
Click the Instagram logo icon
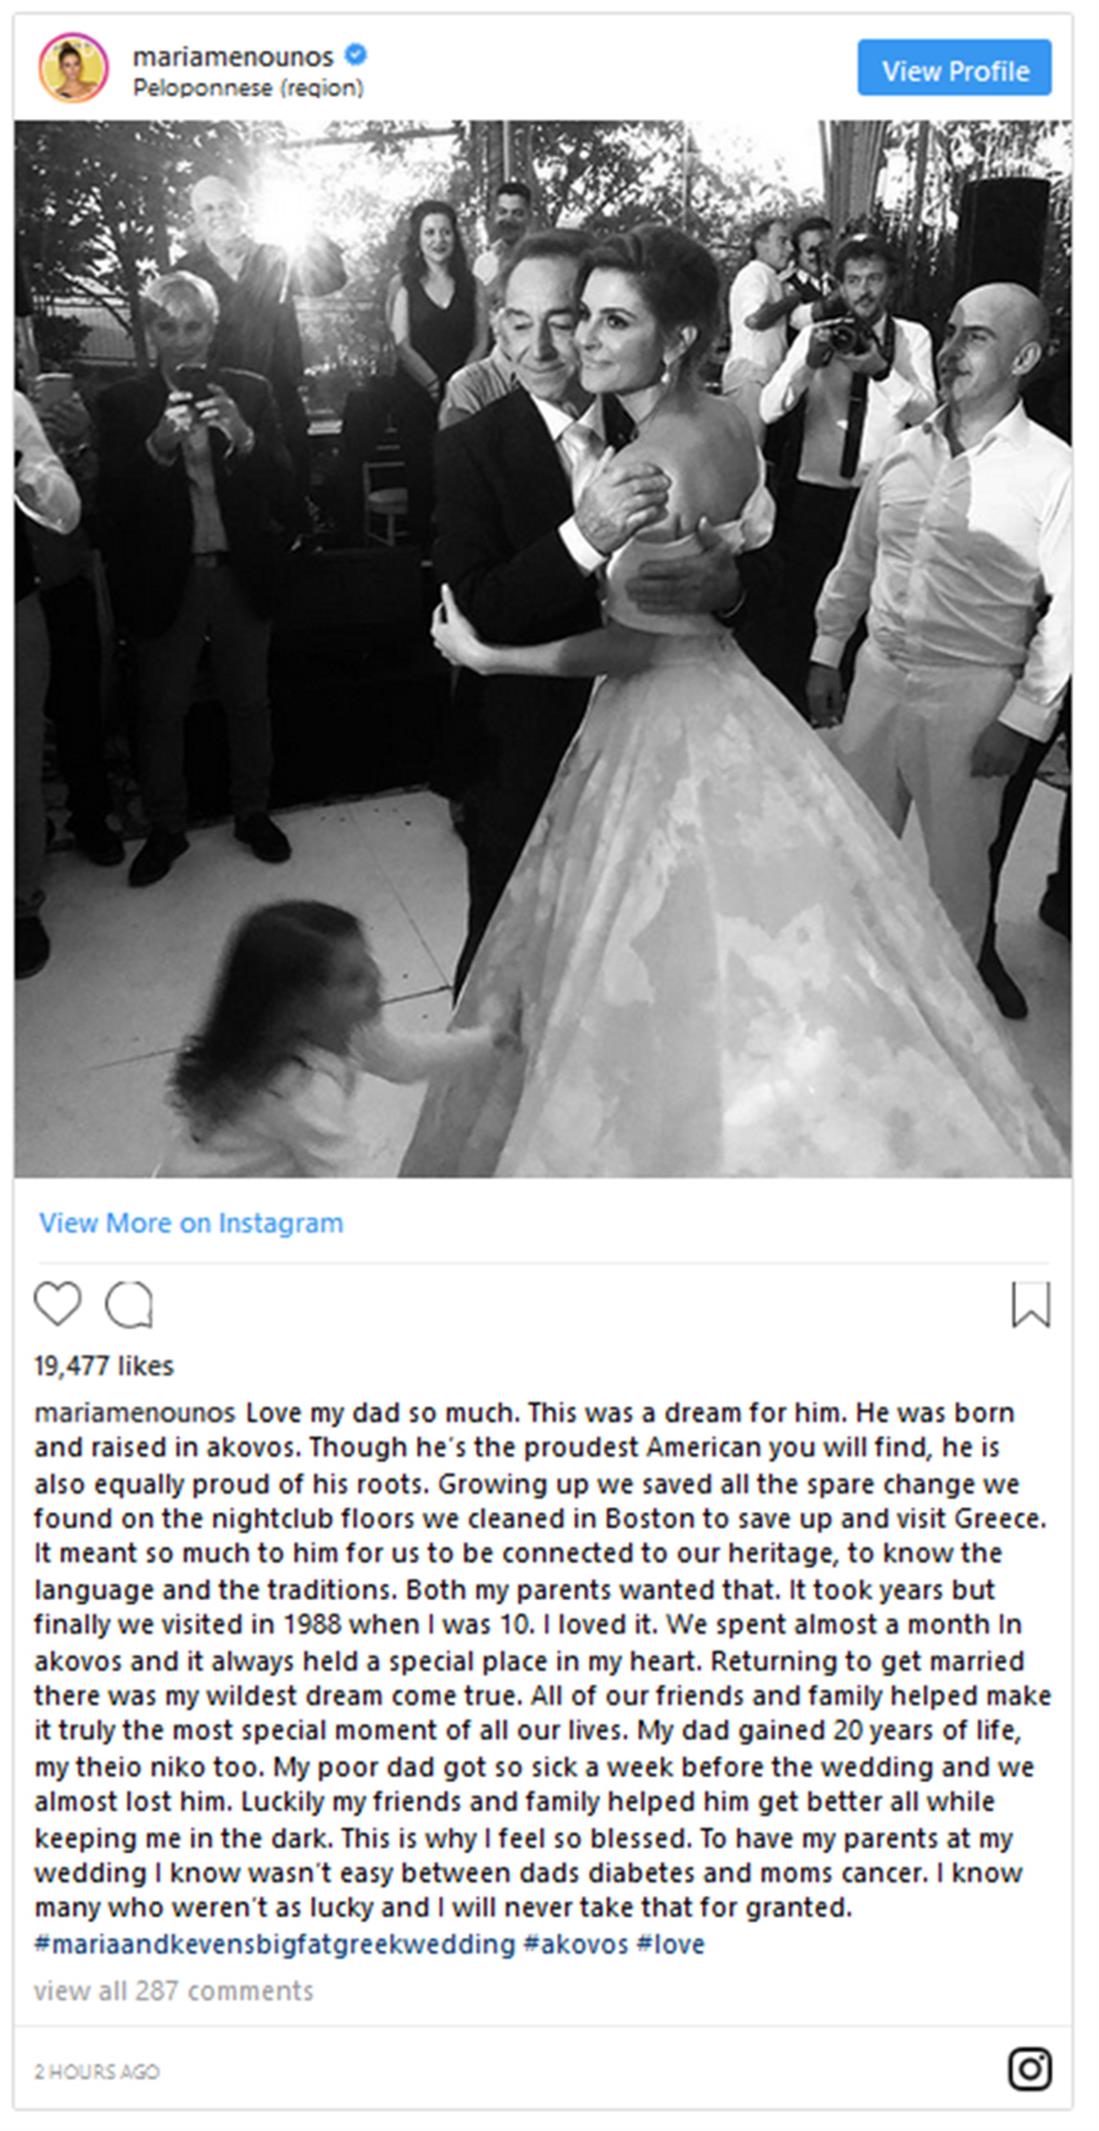[x=1029, y=2069]
